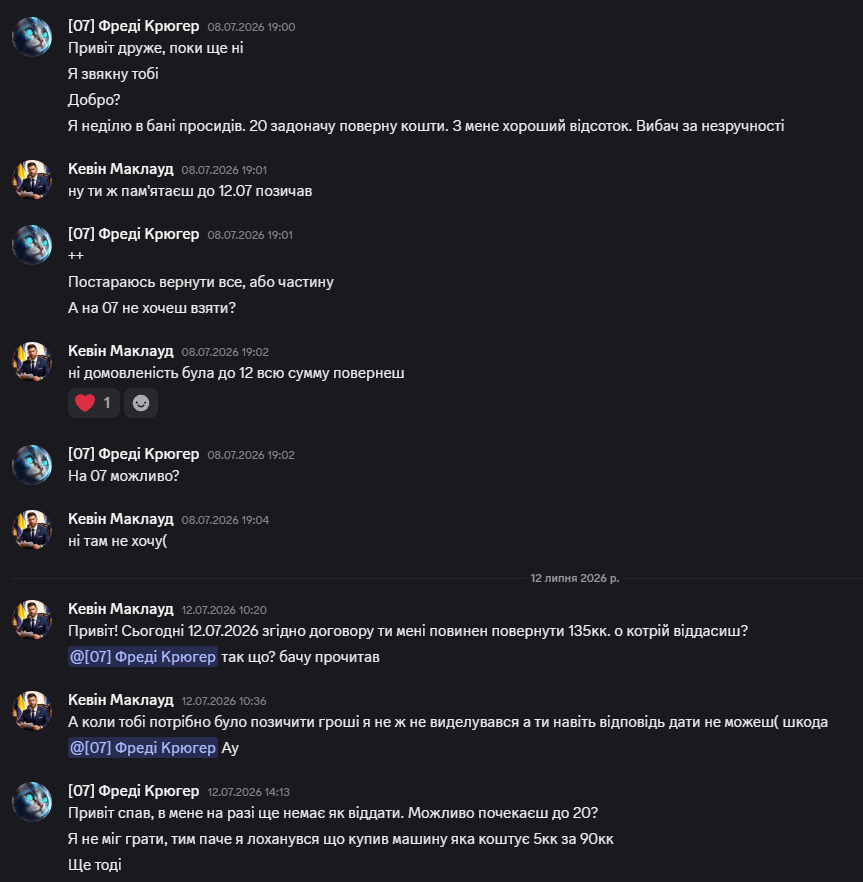Click Кевін Маклауд avatar at 10:36 message
This screenshot has width=863, height=882.
tap(32, 710)
